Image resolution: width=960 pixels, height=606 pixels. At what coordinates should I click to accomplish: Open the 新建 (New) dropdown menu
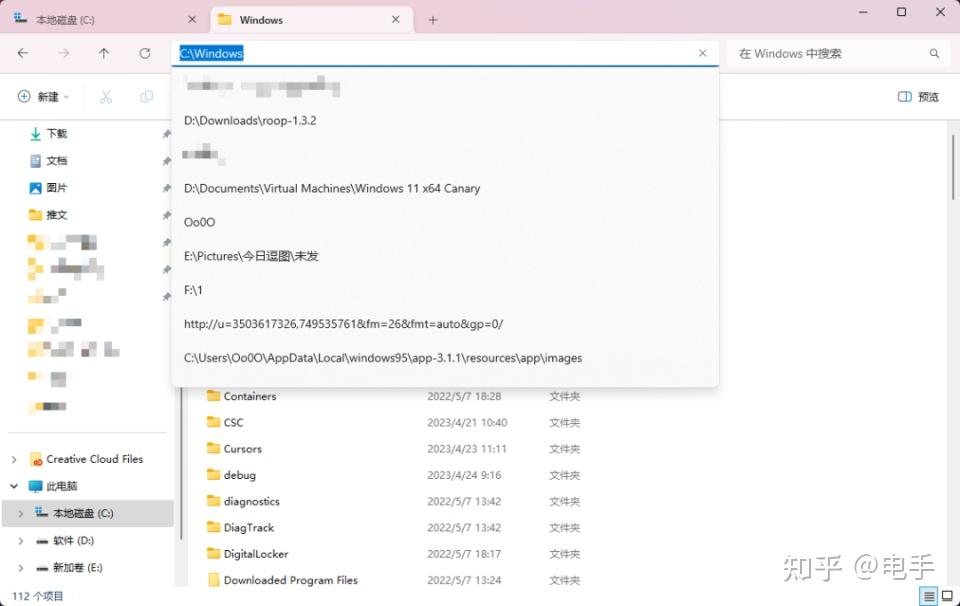[x=42, y=96]
